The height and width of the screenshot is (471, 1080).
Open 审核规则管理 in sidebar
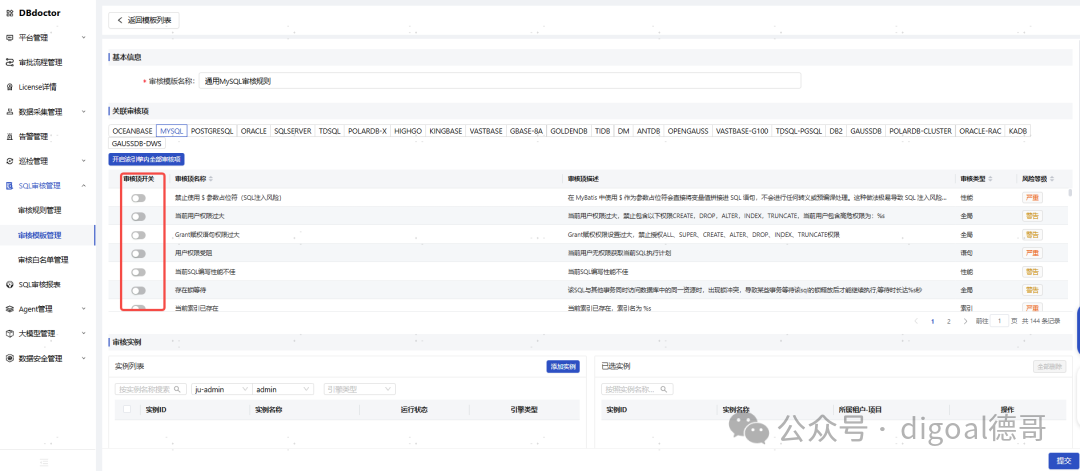(40, 210)
